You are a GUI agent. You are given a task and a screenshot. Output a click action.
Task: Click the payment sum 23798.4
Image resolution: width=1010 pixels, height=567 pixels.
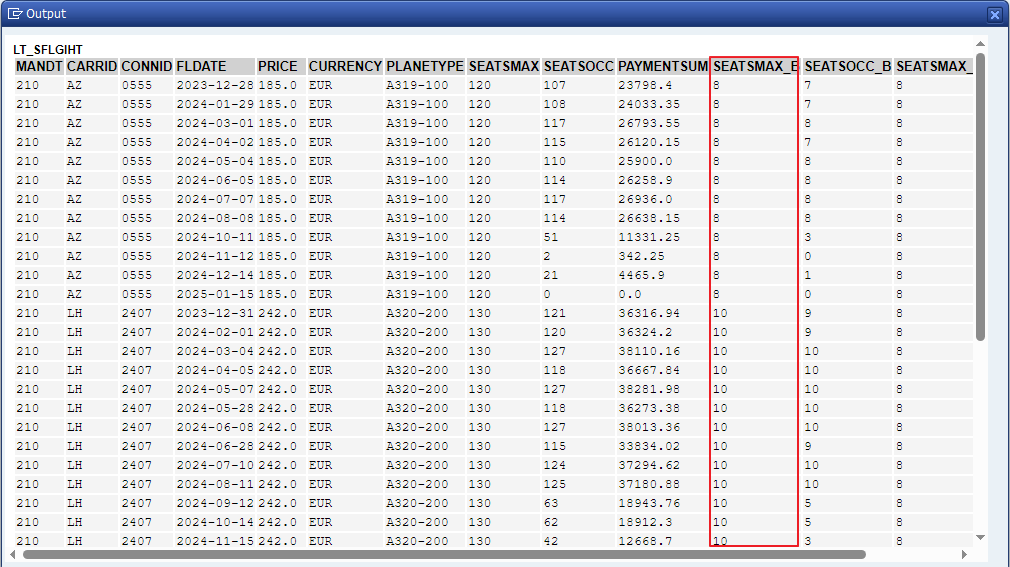pyautogui.click(x=645, y=85)
